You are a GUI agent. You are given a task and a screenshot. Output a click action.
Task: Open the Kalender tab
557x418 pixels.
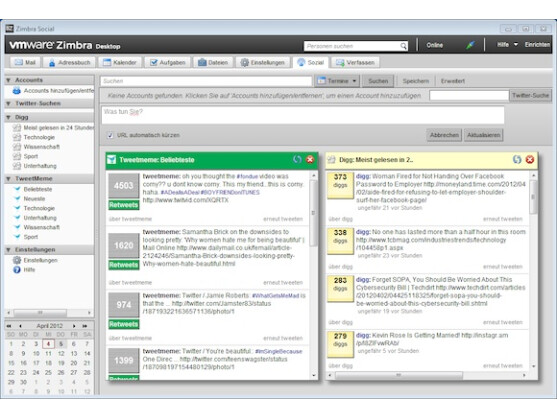coord(120,63)
